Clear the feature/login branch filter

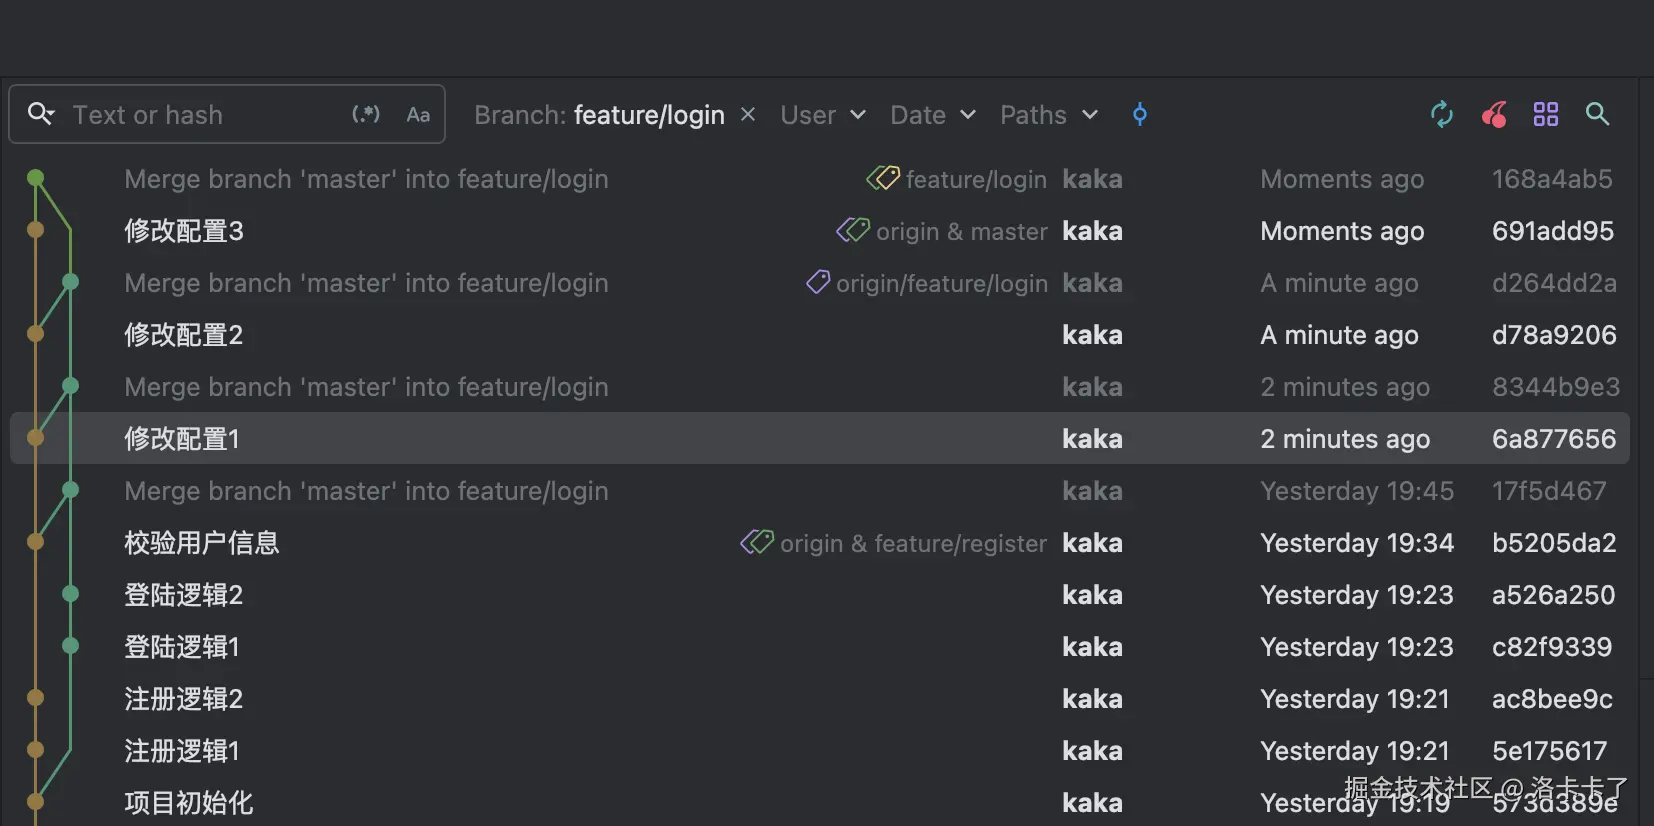tap(747, 114)
